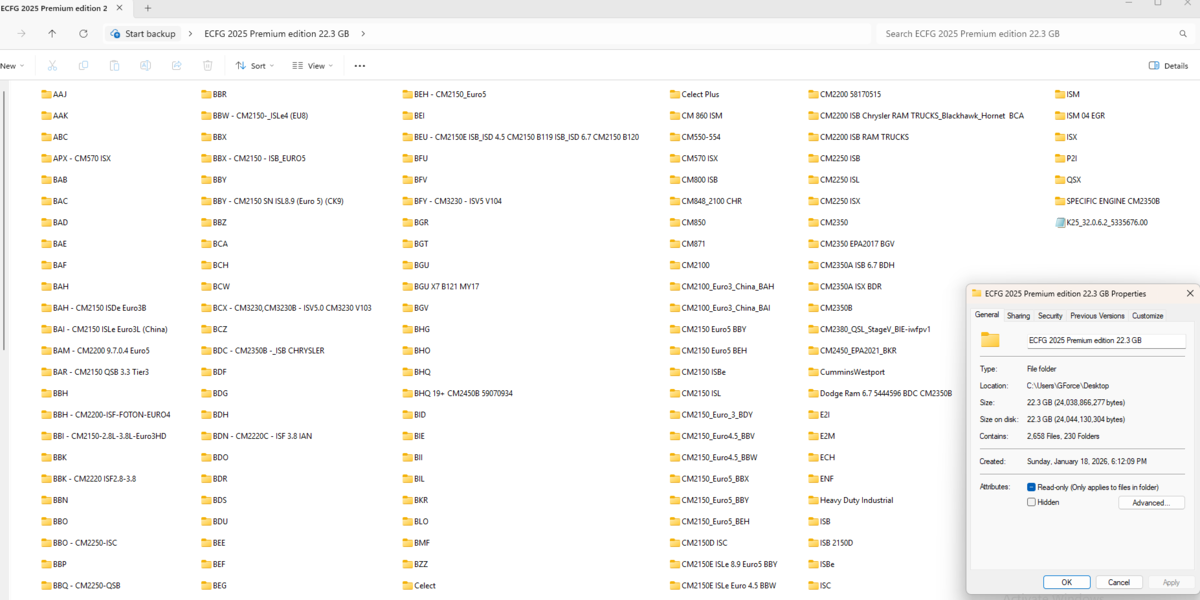Click the Advanced... attributes button
Viewport: 1200px width, 600px height.
pyautogui.click(x=1151, y=503)
